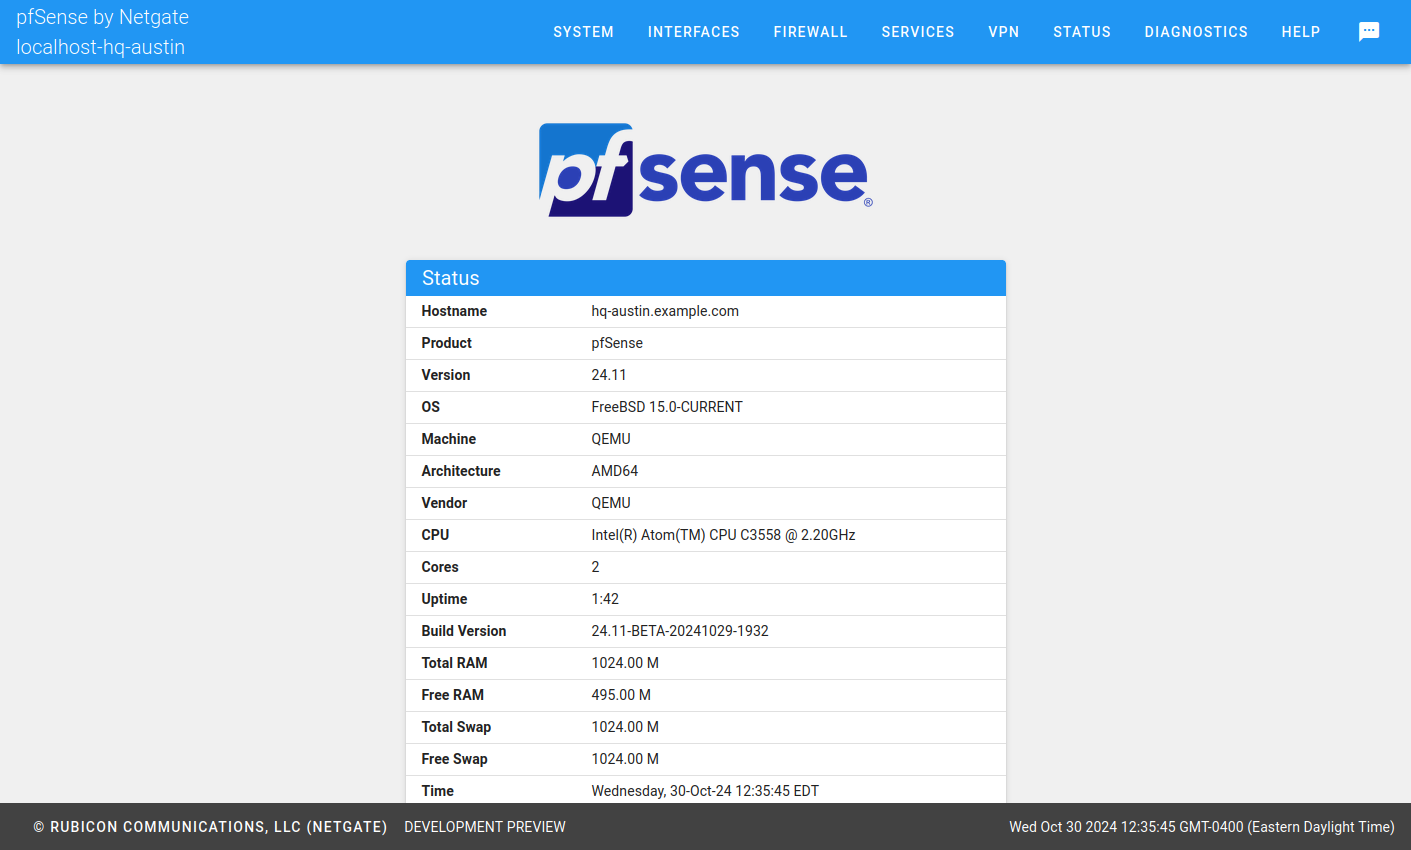
Task: Click the Development Preview footer label
Action: [484, 827]
